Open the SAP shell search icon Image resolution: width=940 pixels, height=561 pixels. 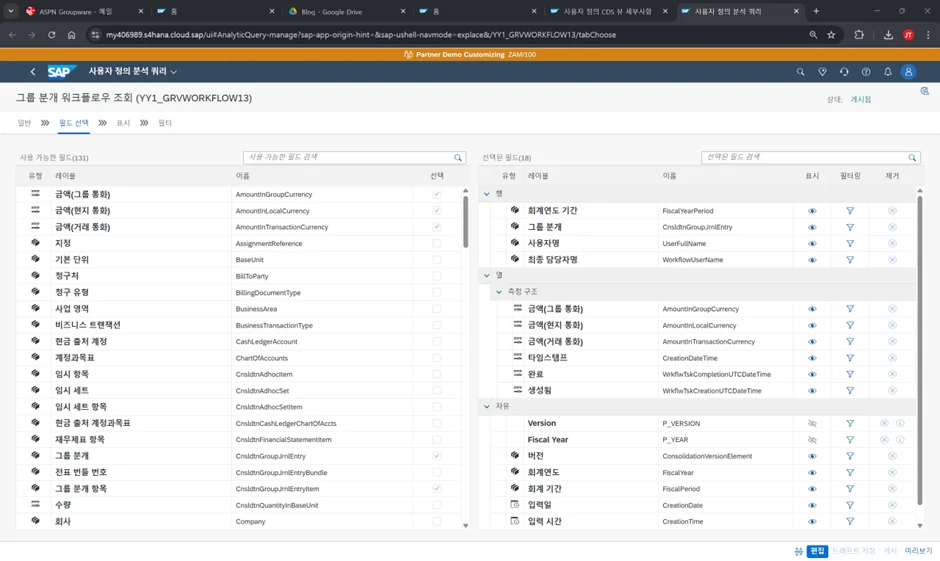[800, 72]
